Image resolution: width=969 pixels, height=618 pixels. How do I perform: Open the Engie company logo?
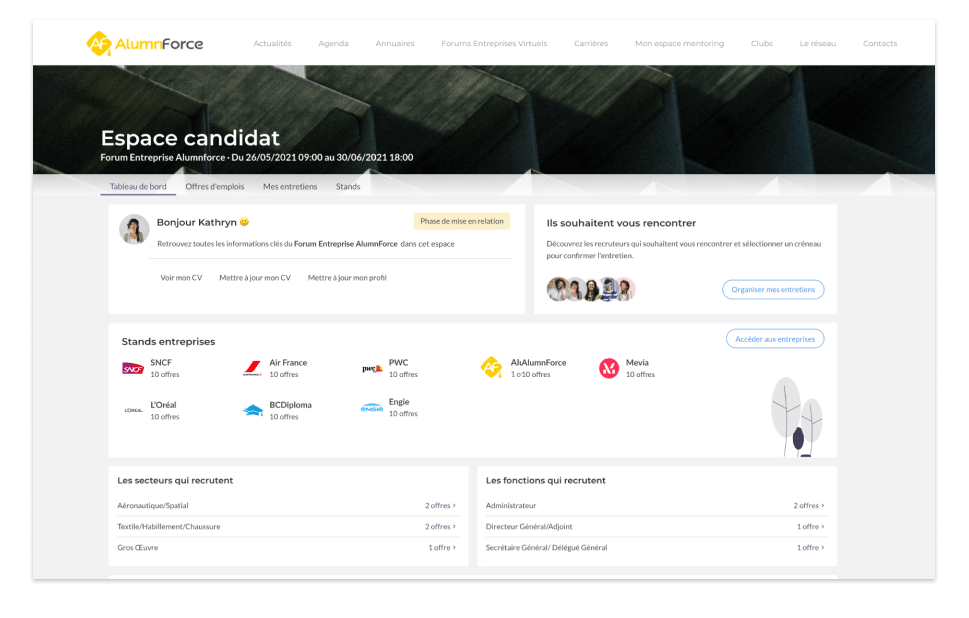point(372,408)
